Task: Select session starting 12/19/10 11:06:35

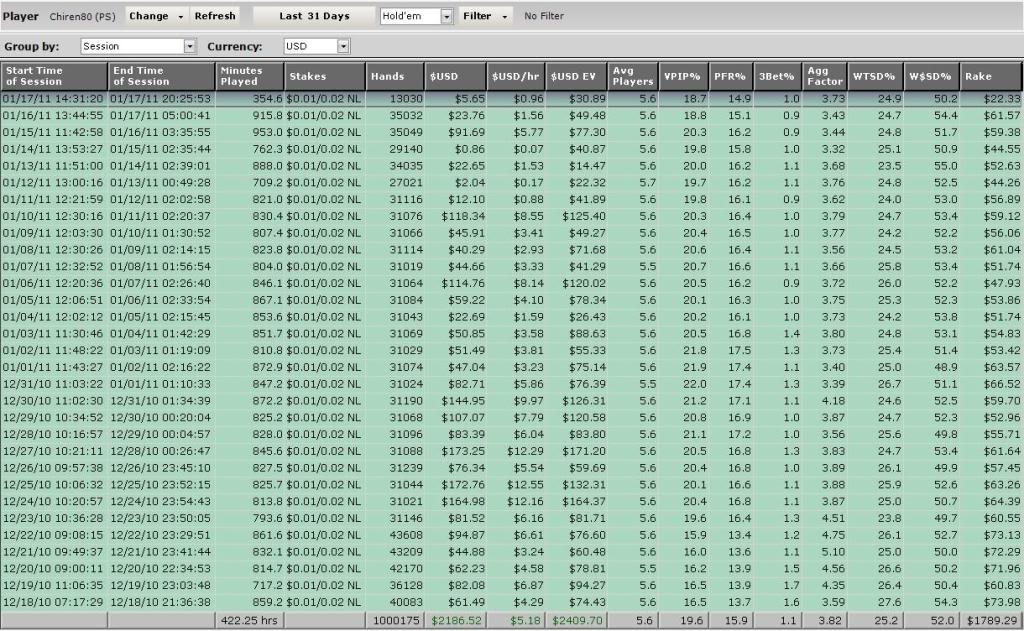Action: (x=511, y=585)
